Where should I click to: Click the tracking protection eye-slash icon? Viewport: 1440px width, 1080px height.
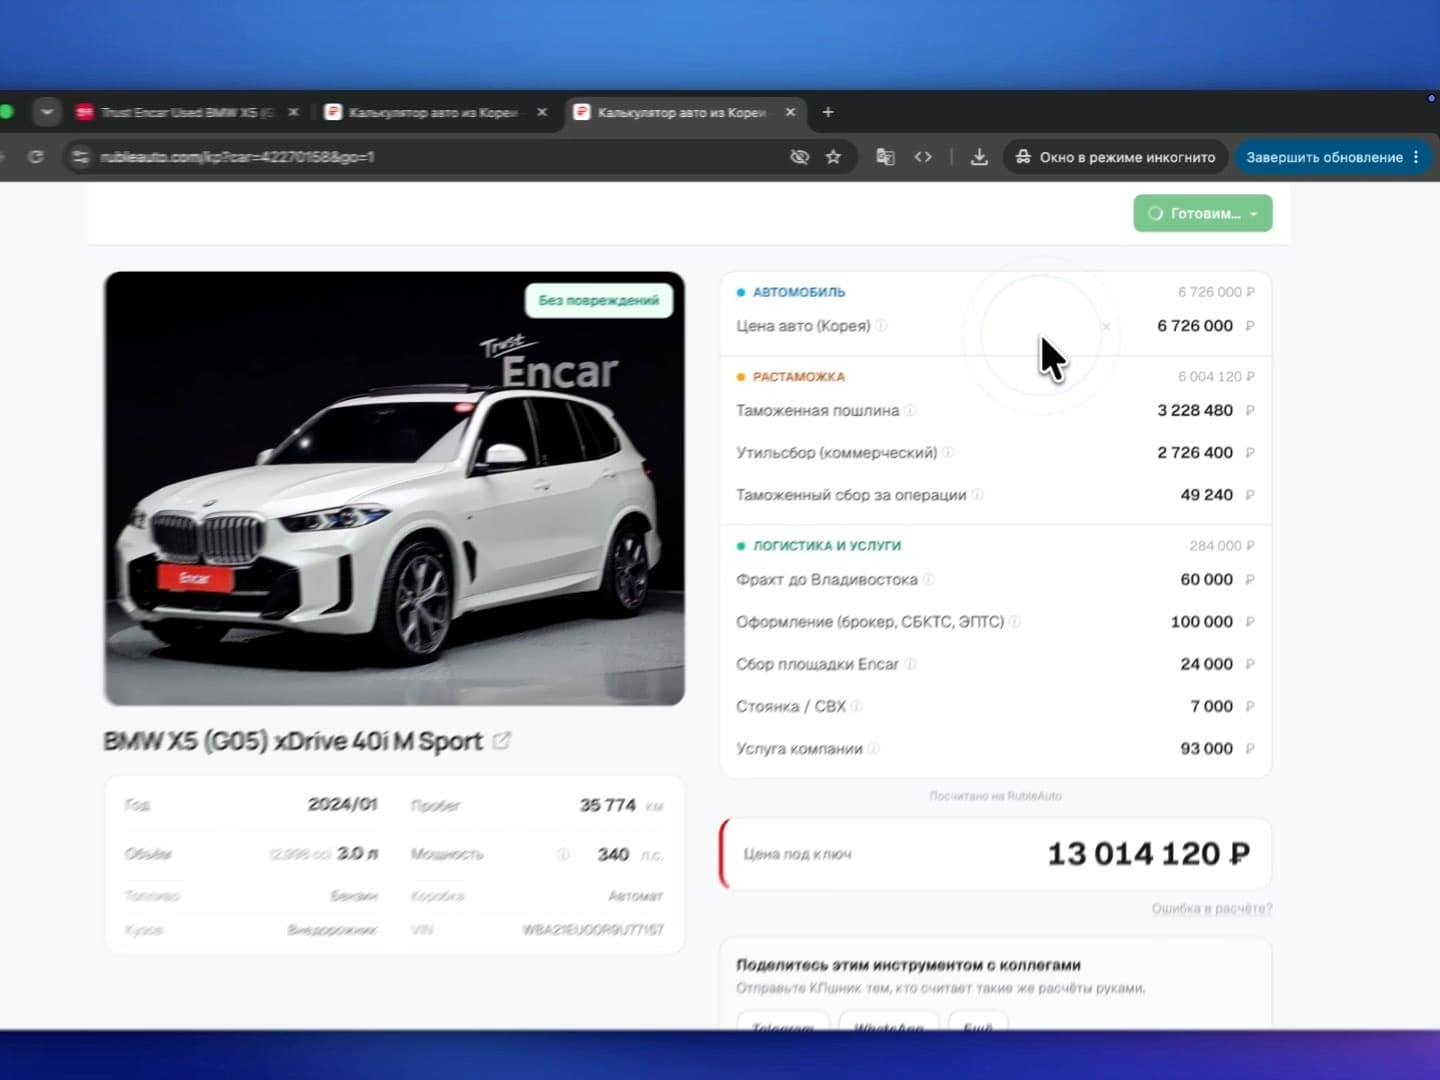click(x=799, y=157)
